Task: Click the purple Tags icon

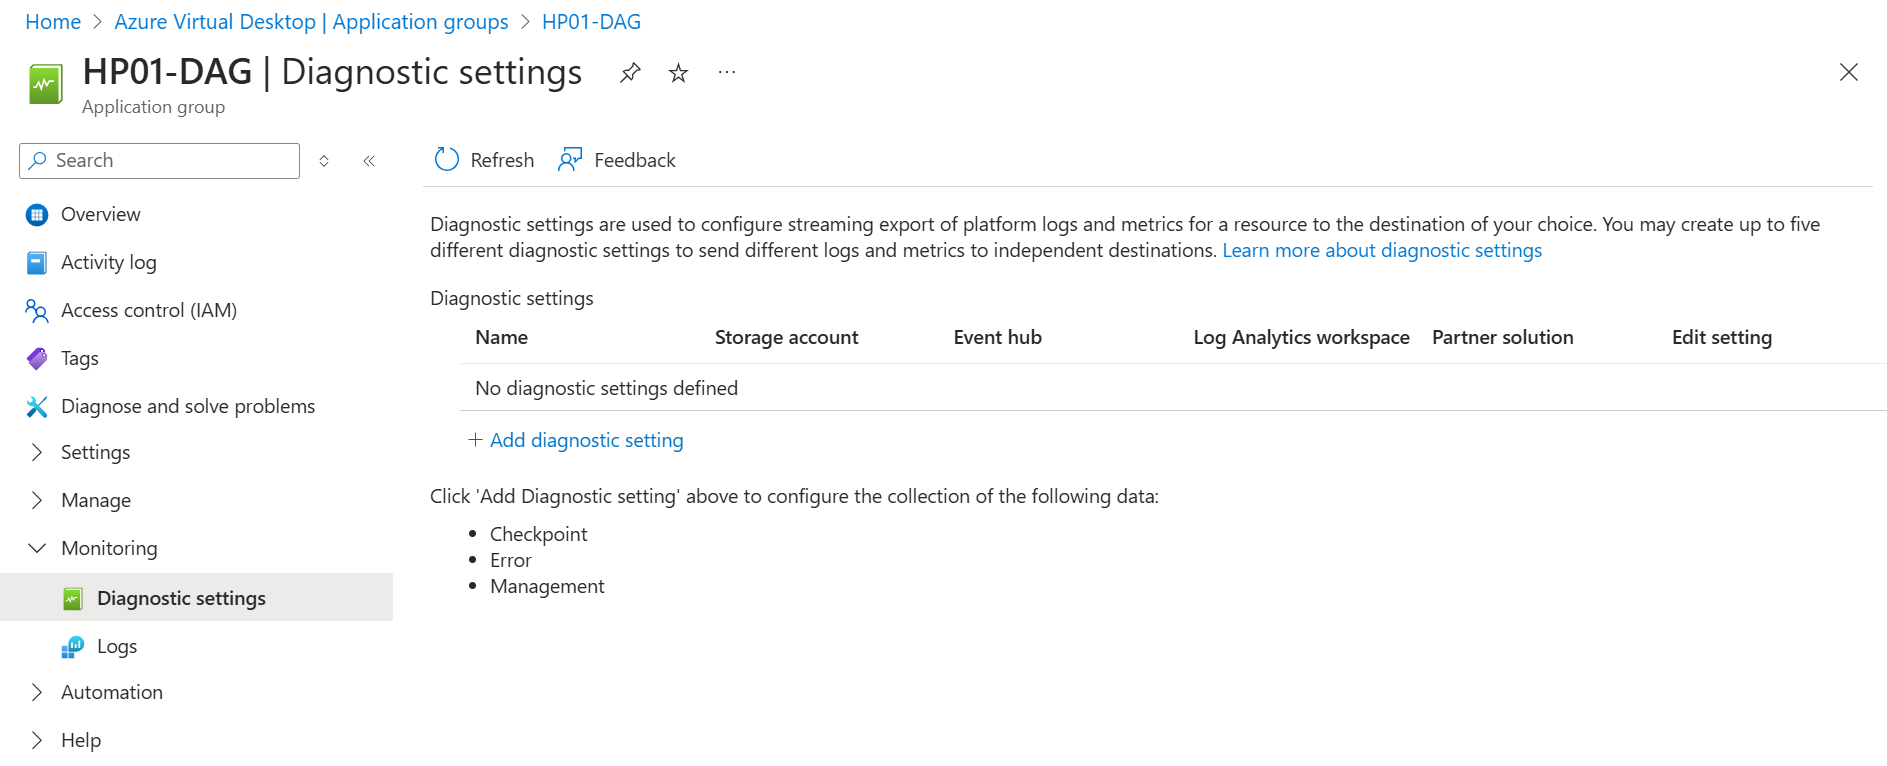Action: (x=37, y=359)
